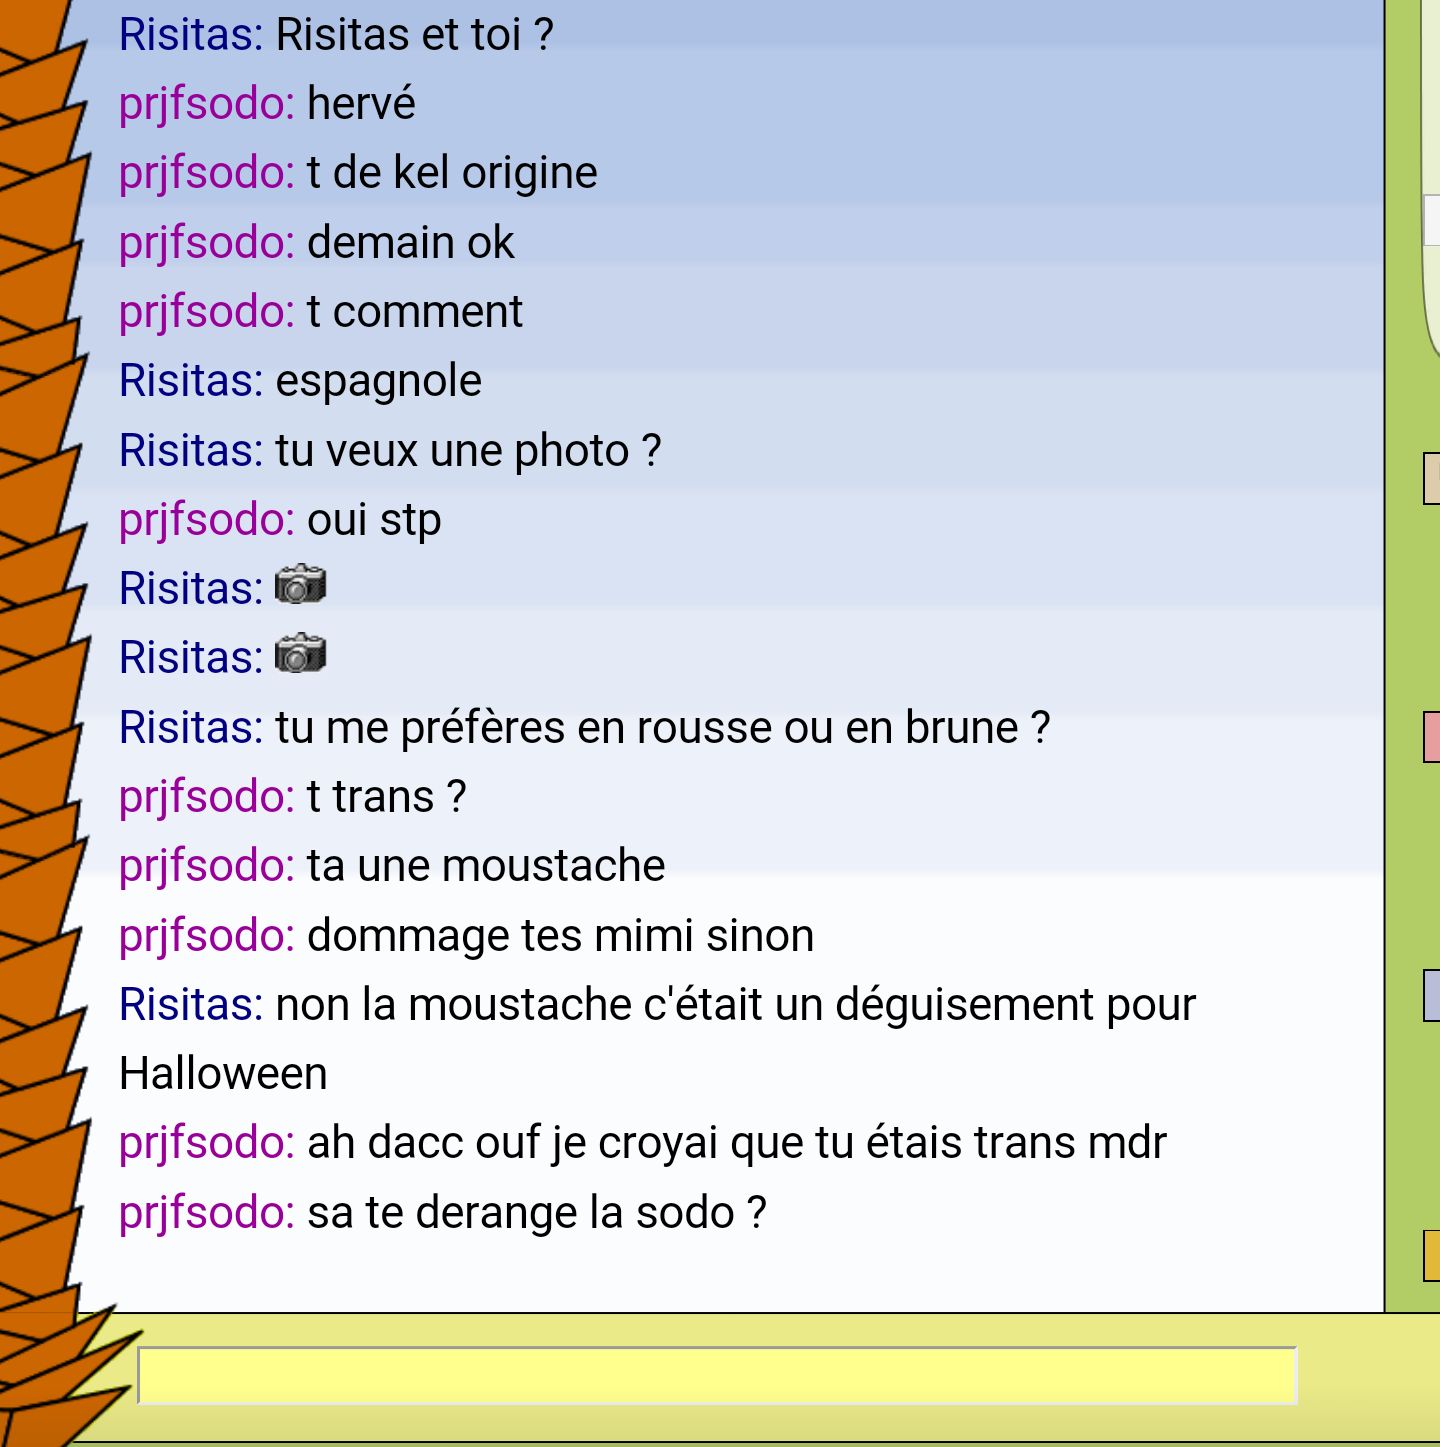Select the golden yellow color swatch on the right edge

pos(1431,1255)
